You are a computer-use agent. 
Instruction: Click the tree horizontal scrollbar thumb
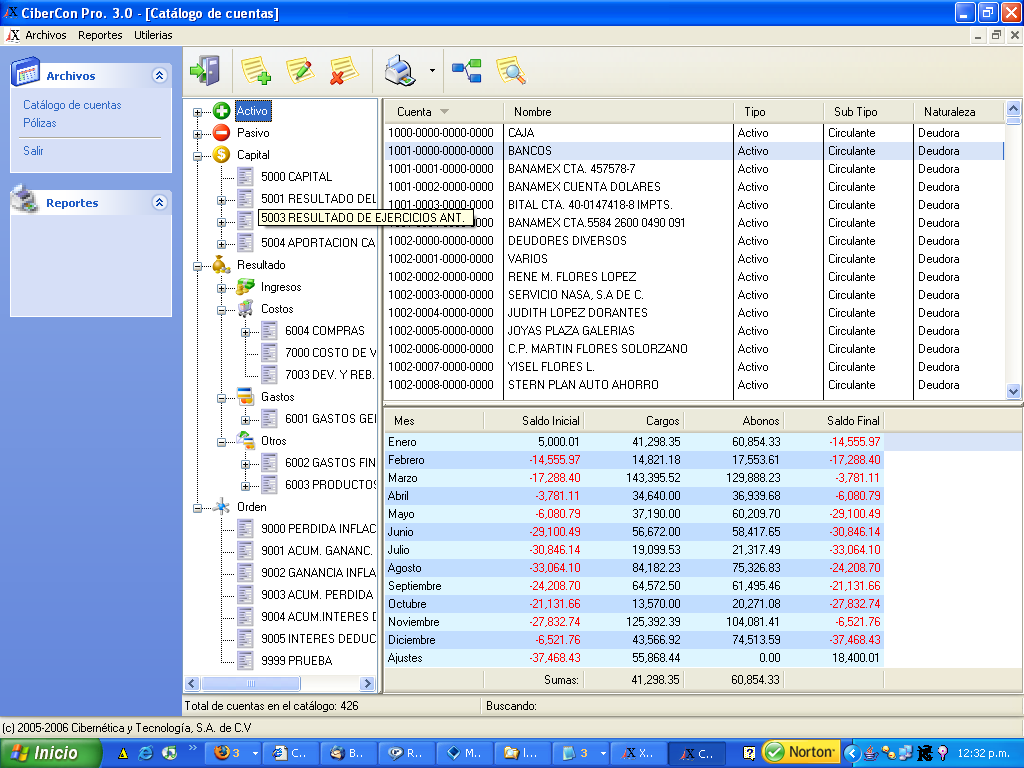tap(251, 684)
